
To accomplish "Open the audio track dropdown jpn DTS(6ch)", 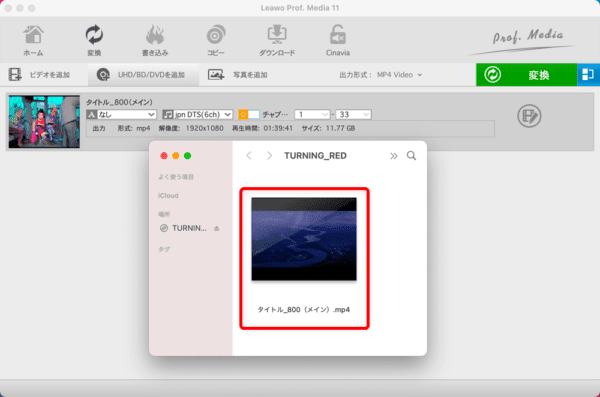I will coord(197,114).
